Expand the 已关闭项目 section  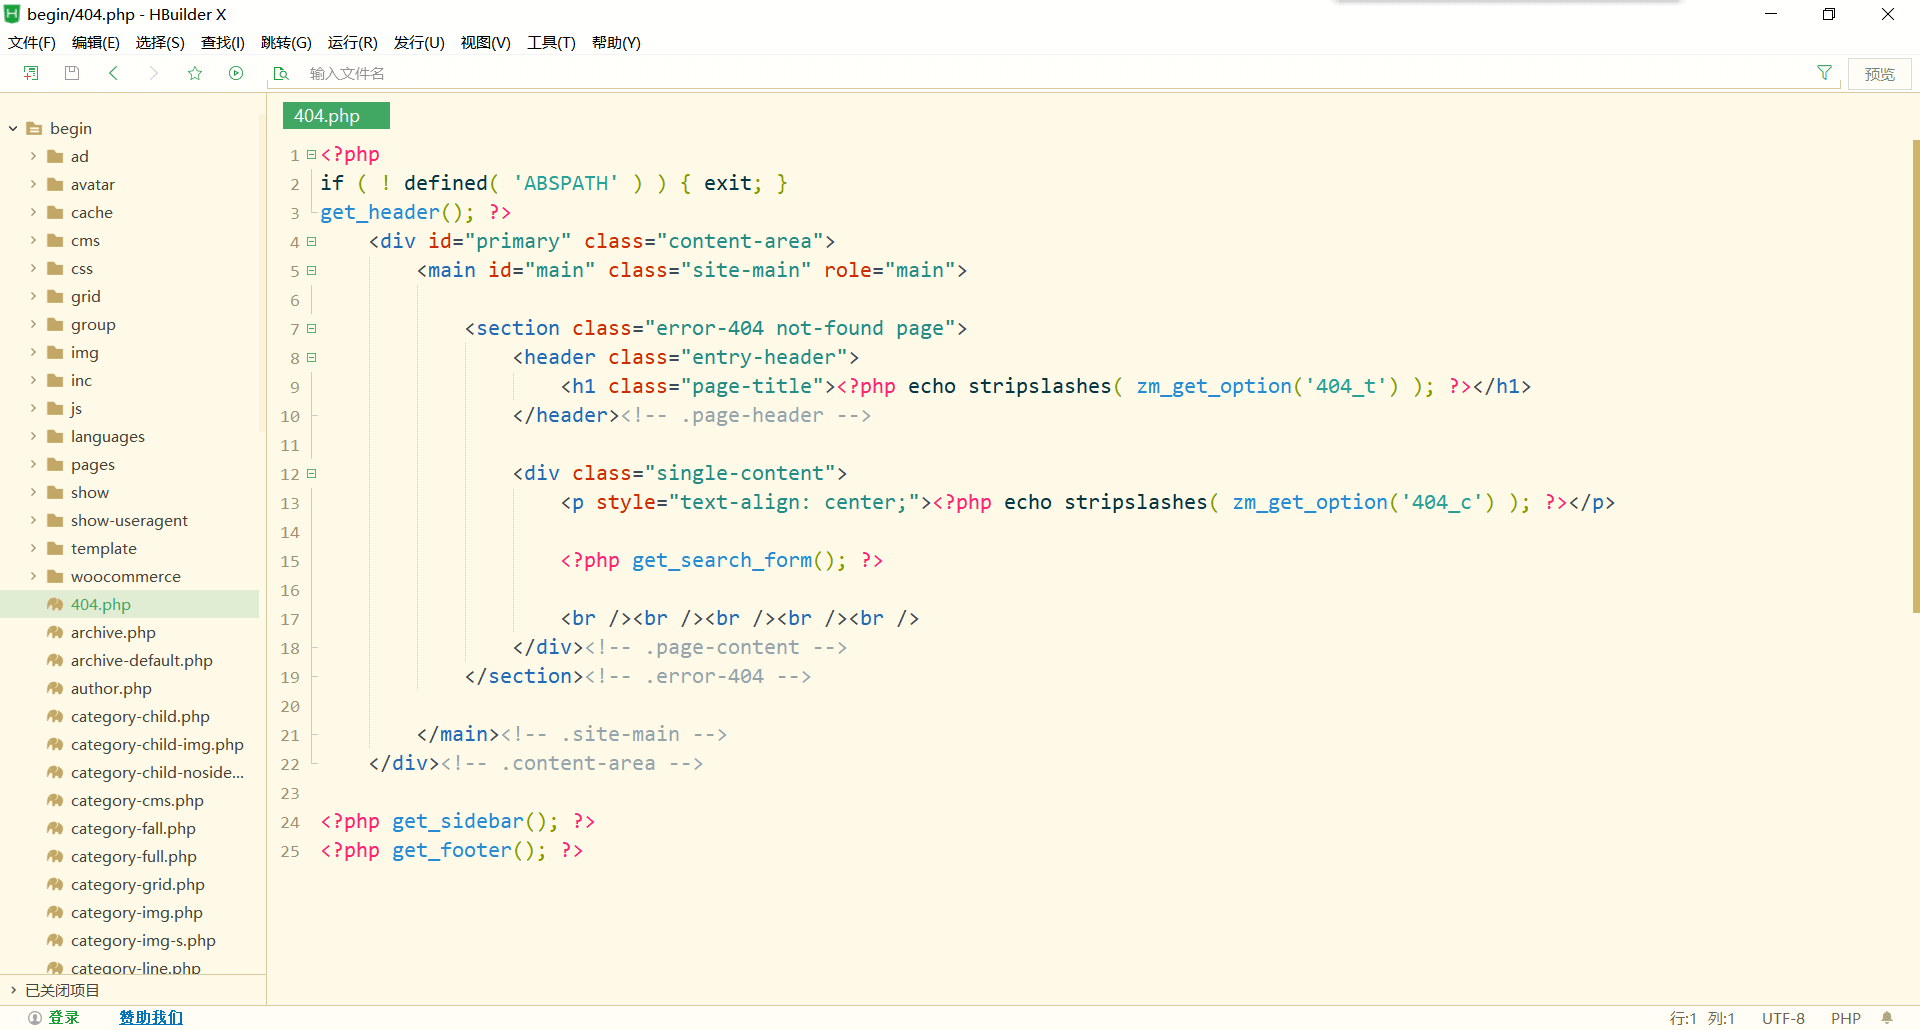coord(13,990)
